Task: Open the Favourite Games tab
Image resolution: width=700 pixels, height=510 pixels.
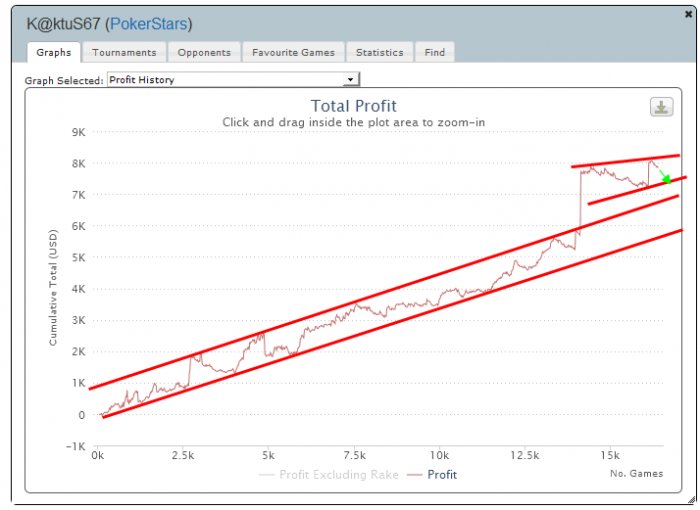Action: 293,52
